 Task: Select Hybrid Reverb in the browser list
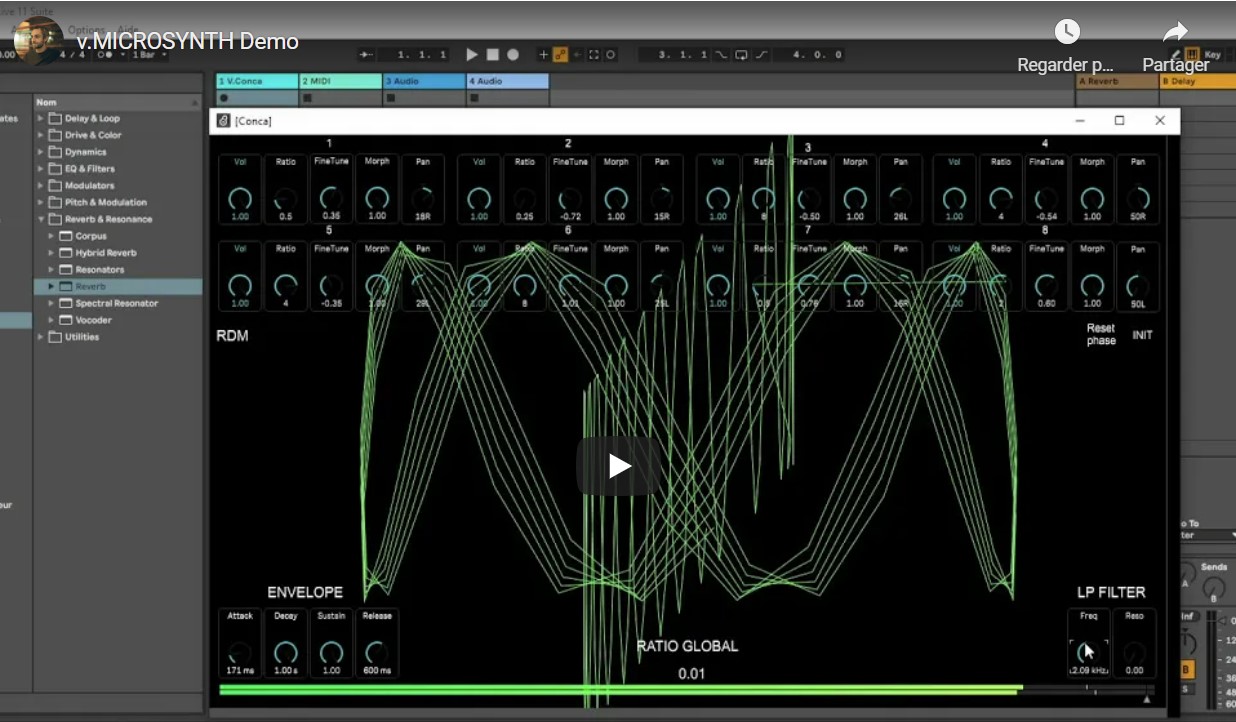[106, 253]
